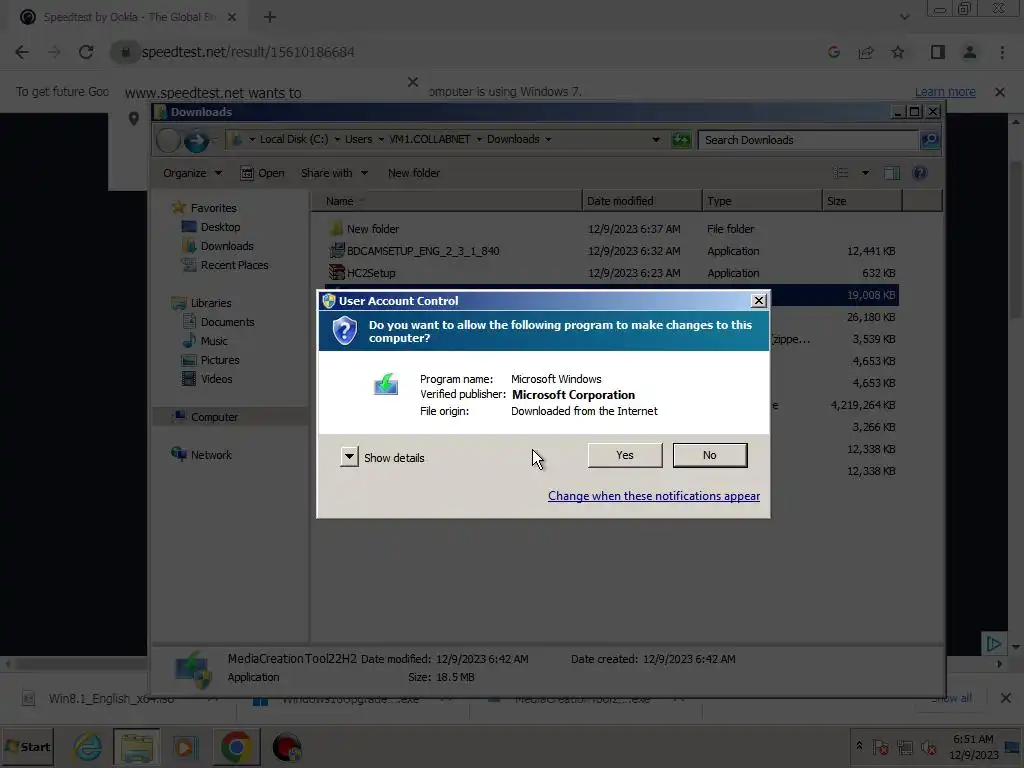1024x768 pixels.
Task: Select Computer in navigation pane
Action: tap(205, 417)
